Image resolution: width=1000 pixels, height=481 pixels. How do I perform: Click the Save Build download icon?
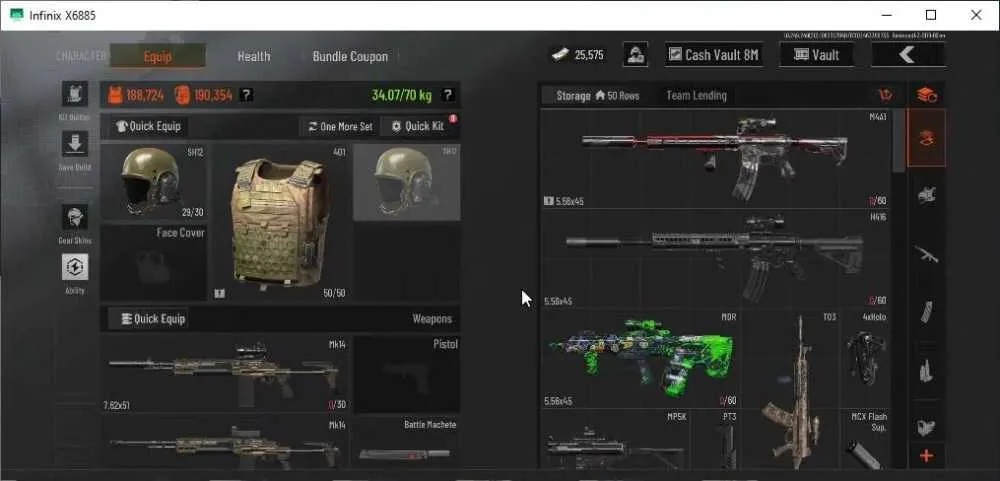(x=75, y=144)
